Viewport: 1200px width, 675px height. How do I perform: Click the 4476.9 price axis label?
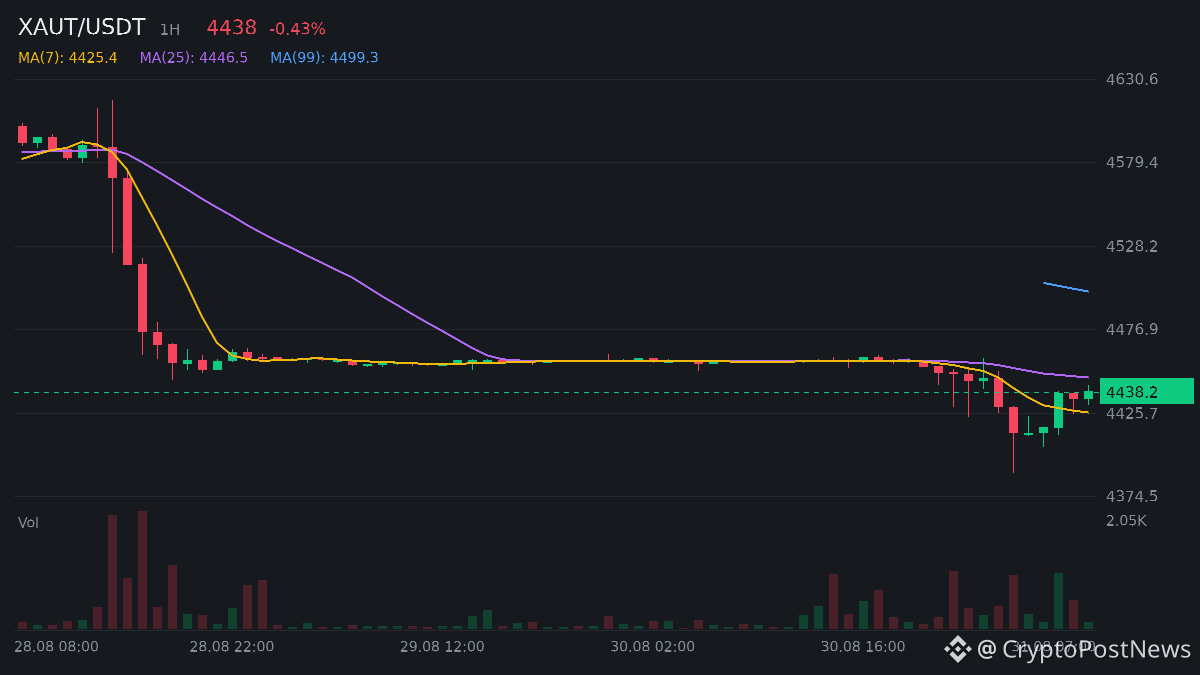[x=1132, y=330]
